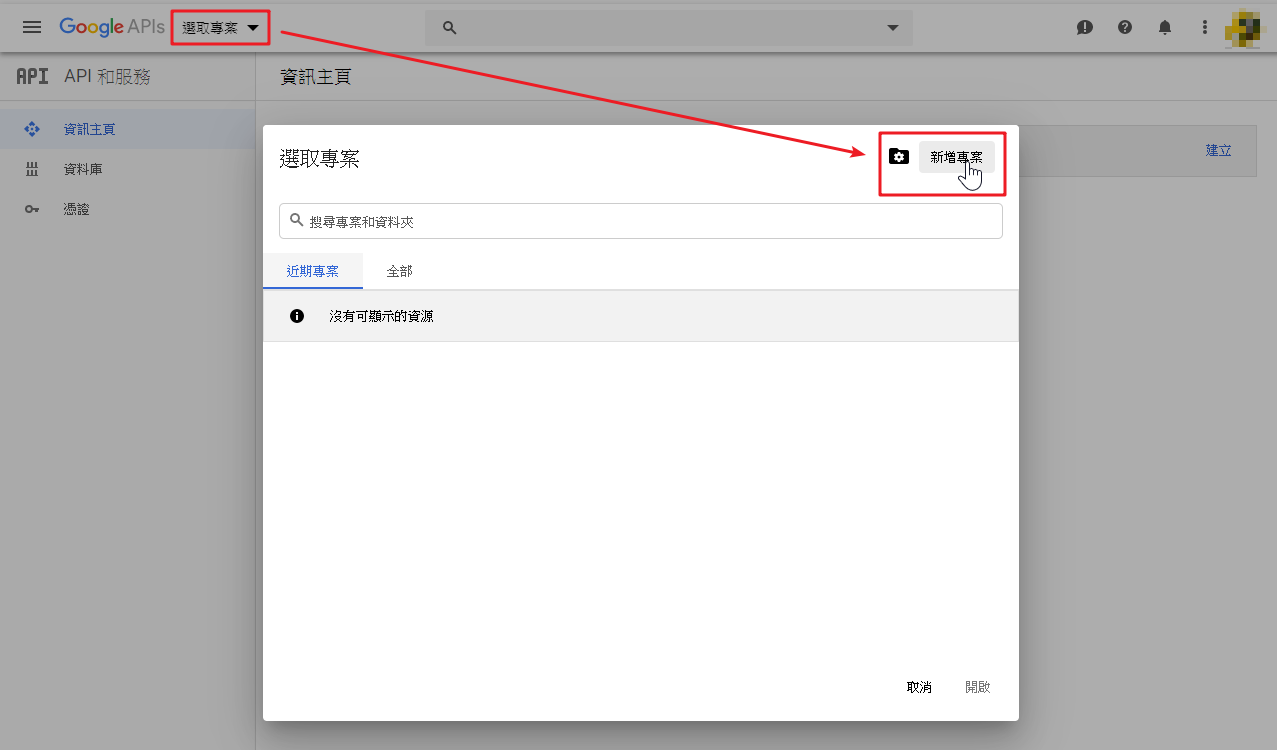This screenshot has height=750, width=1277.
Task: Switch to the 近期專案 tab
Action: [312, 271]
